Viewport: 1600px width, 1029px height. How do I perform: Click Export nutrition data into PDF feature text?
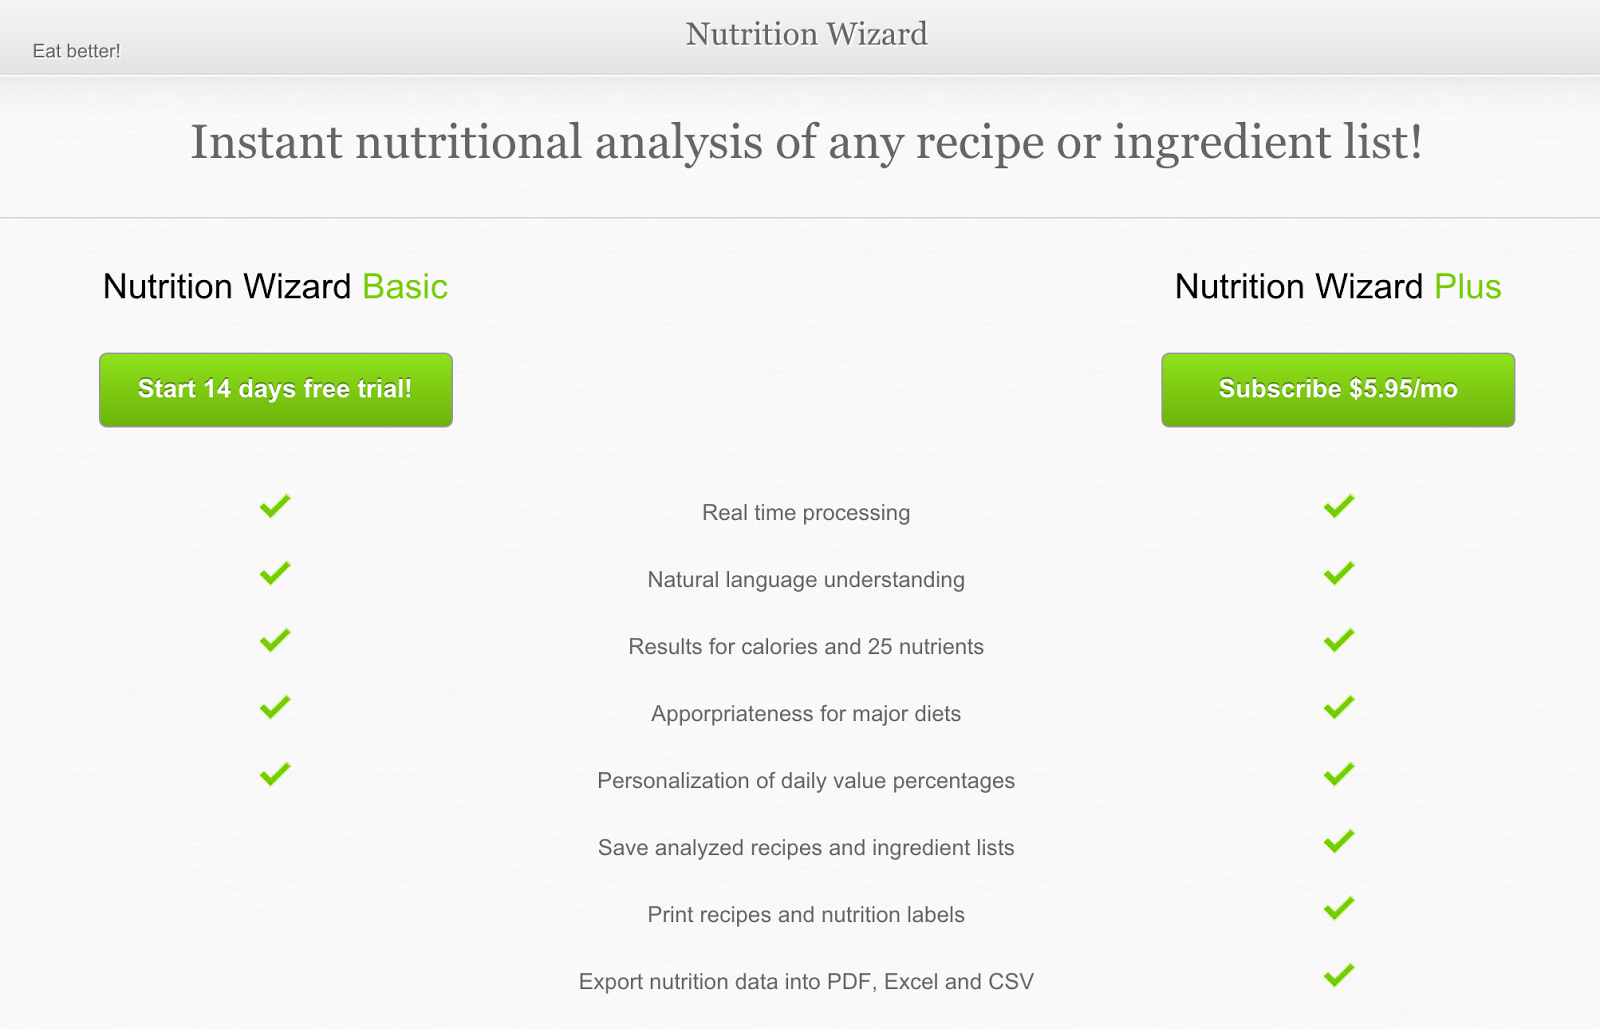[806, 982]
